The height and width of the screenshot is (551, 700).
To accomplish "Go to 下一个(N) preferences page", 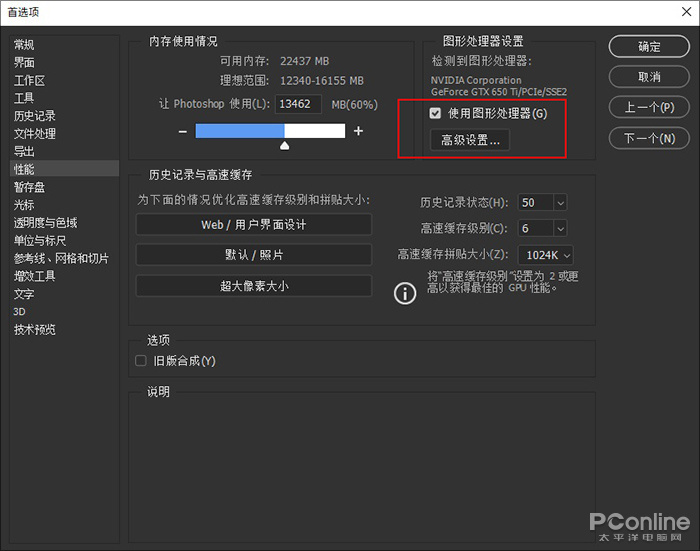I will click(649, 138).
